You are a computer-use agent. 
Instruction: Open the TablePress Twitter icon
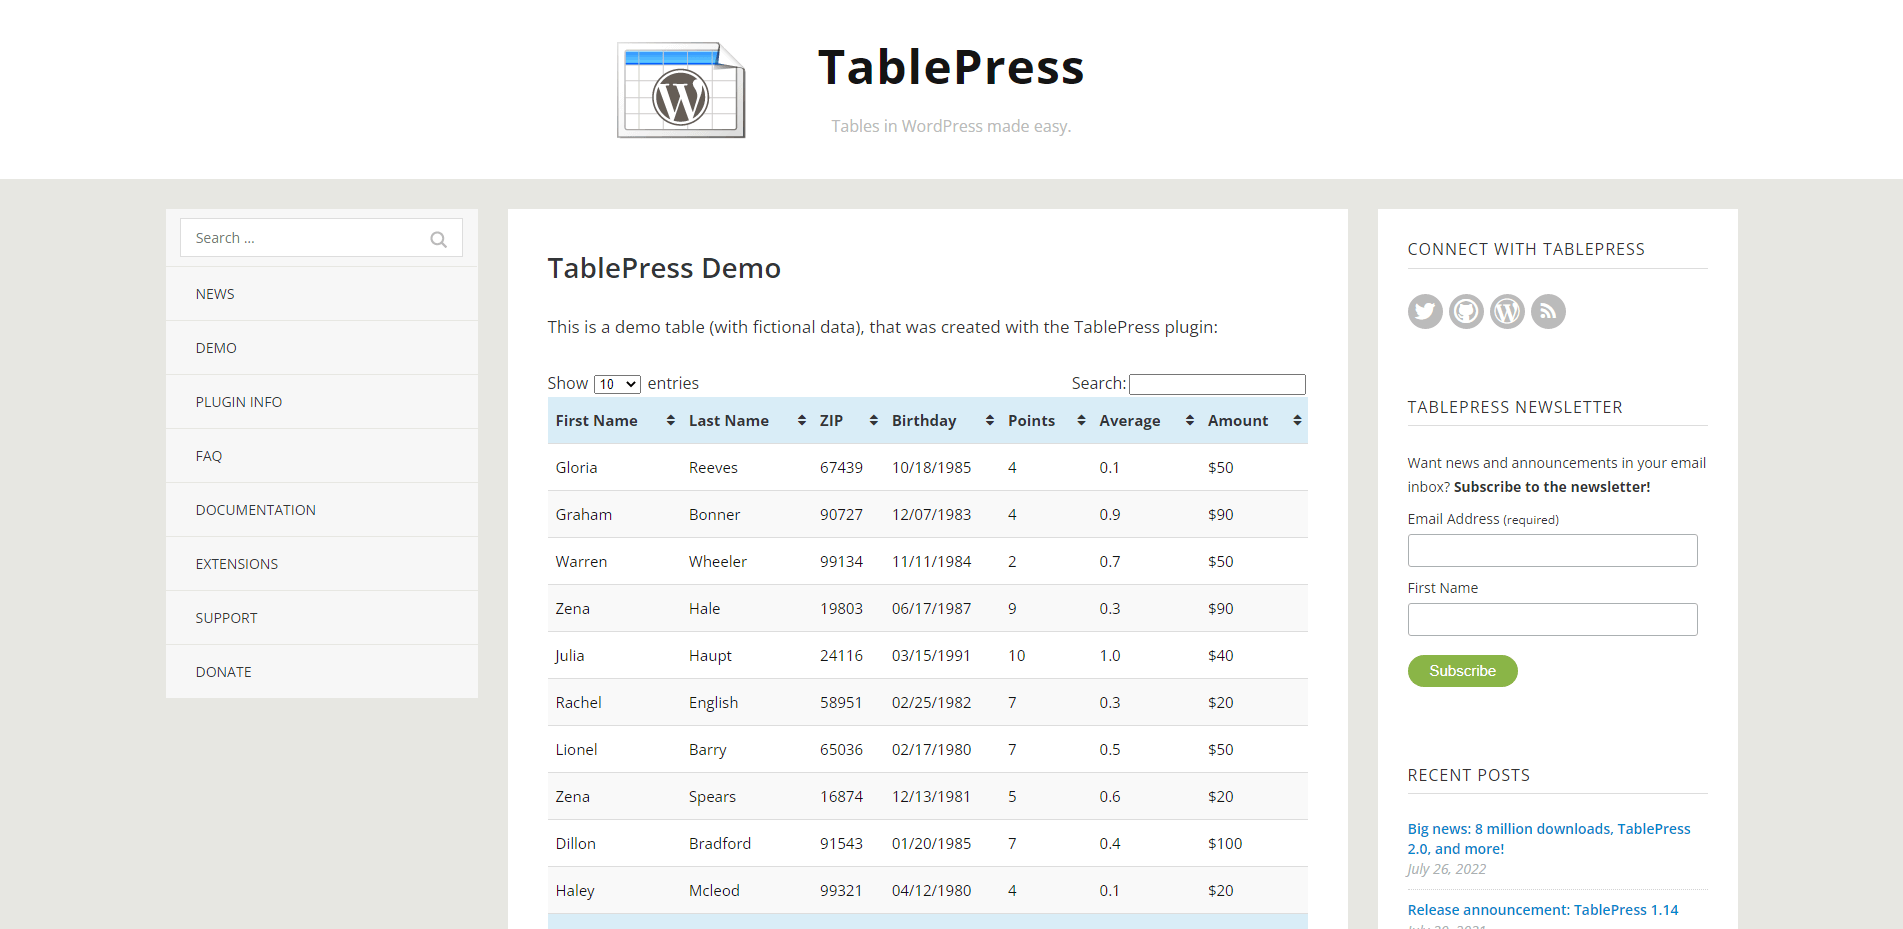(x=1425, y=311)
